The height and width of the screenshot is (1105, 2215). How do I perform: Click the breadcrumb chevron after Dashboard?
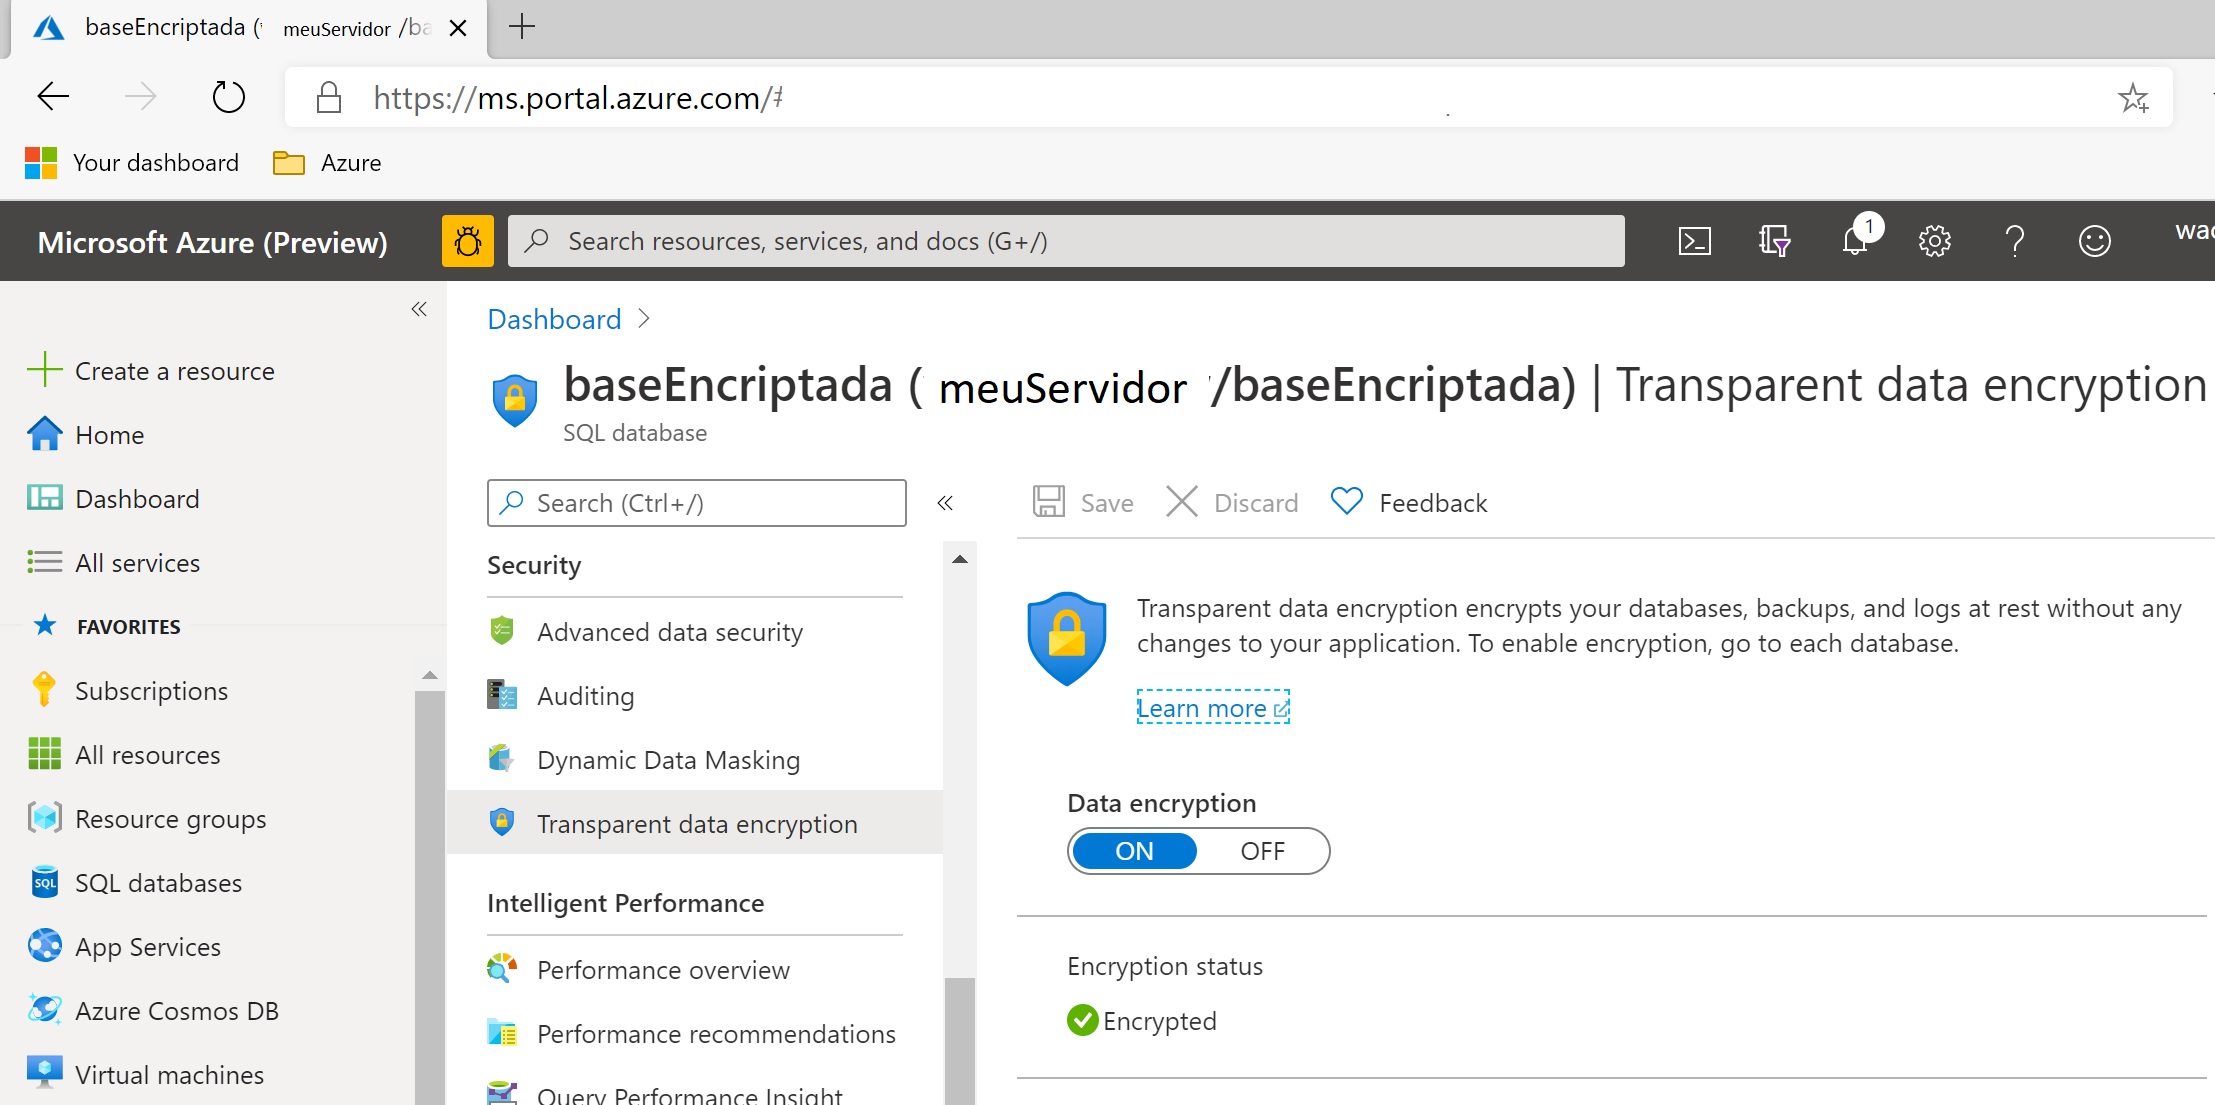[644, 319]
